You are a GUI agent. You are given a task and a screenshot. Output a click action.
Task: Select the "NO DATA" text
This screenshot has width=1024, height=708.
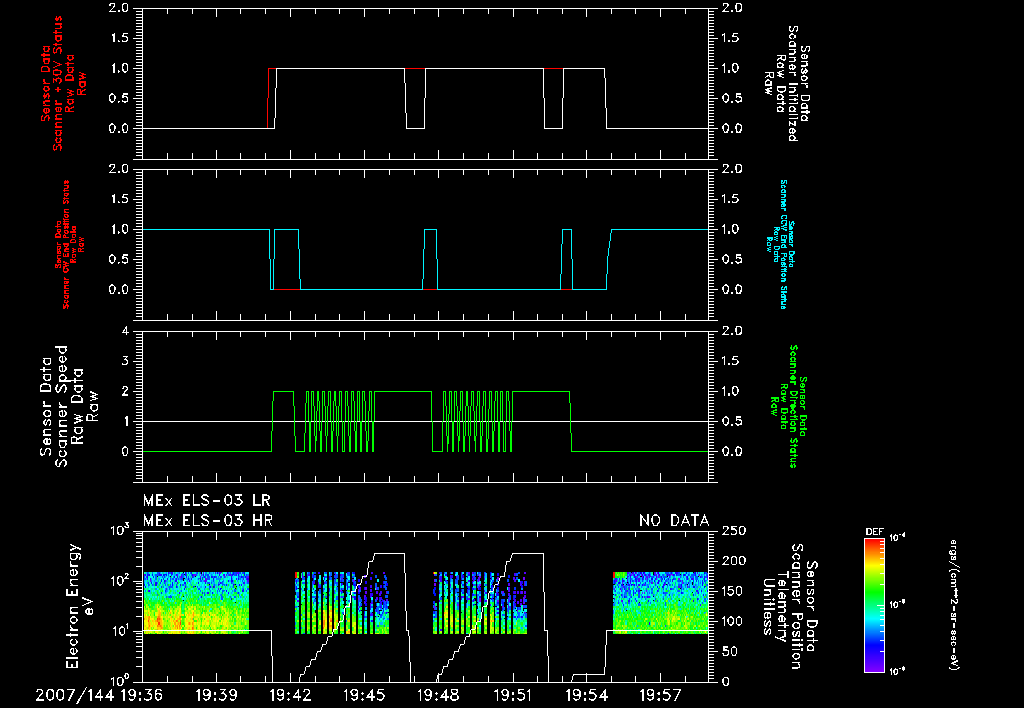[674, 521]
